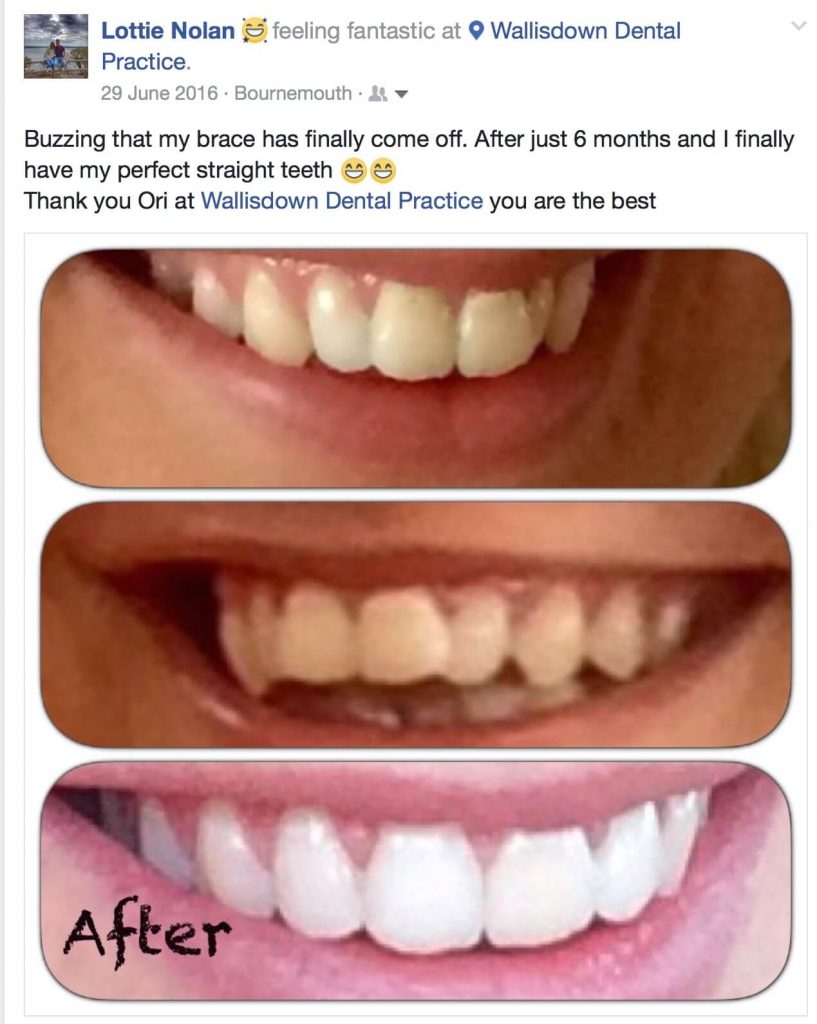
Task: Click Wallisdown Dental Practice link in post text
Action: 342,200
